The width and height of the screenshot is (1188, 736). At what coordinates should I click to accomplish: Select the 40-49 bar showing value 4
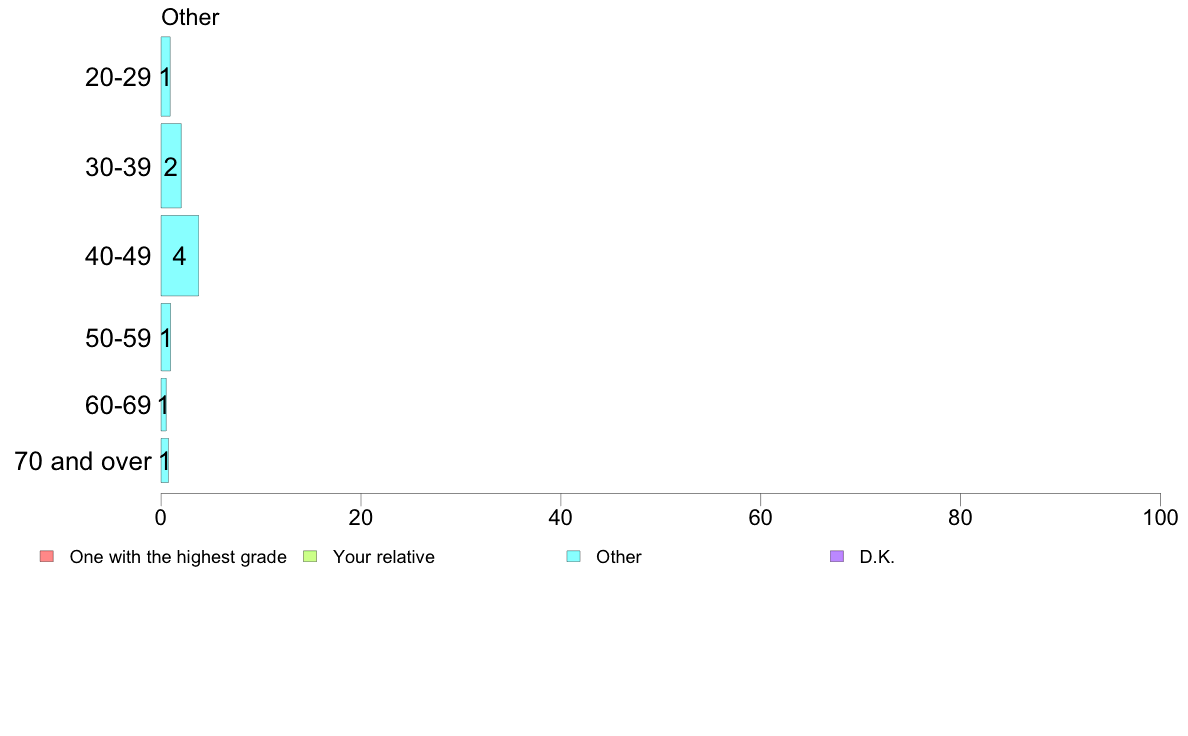pos(180,255)
